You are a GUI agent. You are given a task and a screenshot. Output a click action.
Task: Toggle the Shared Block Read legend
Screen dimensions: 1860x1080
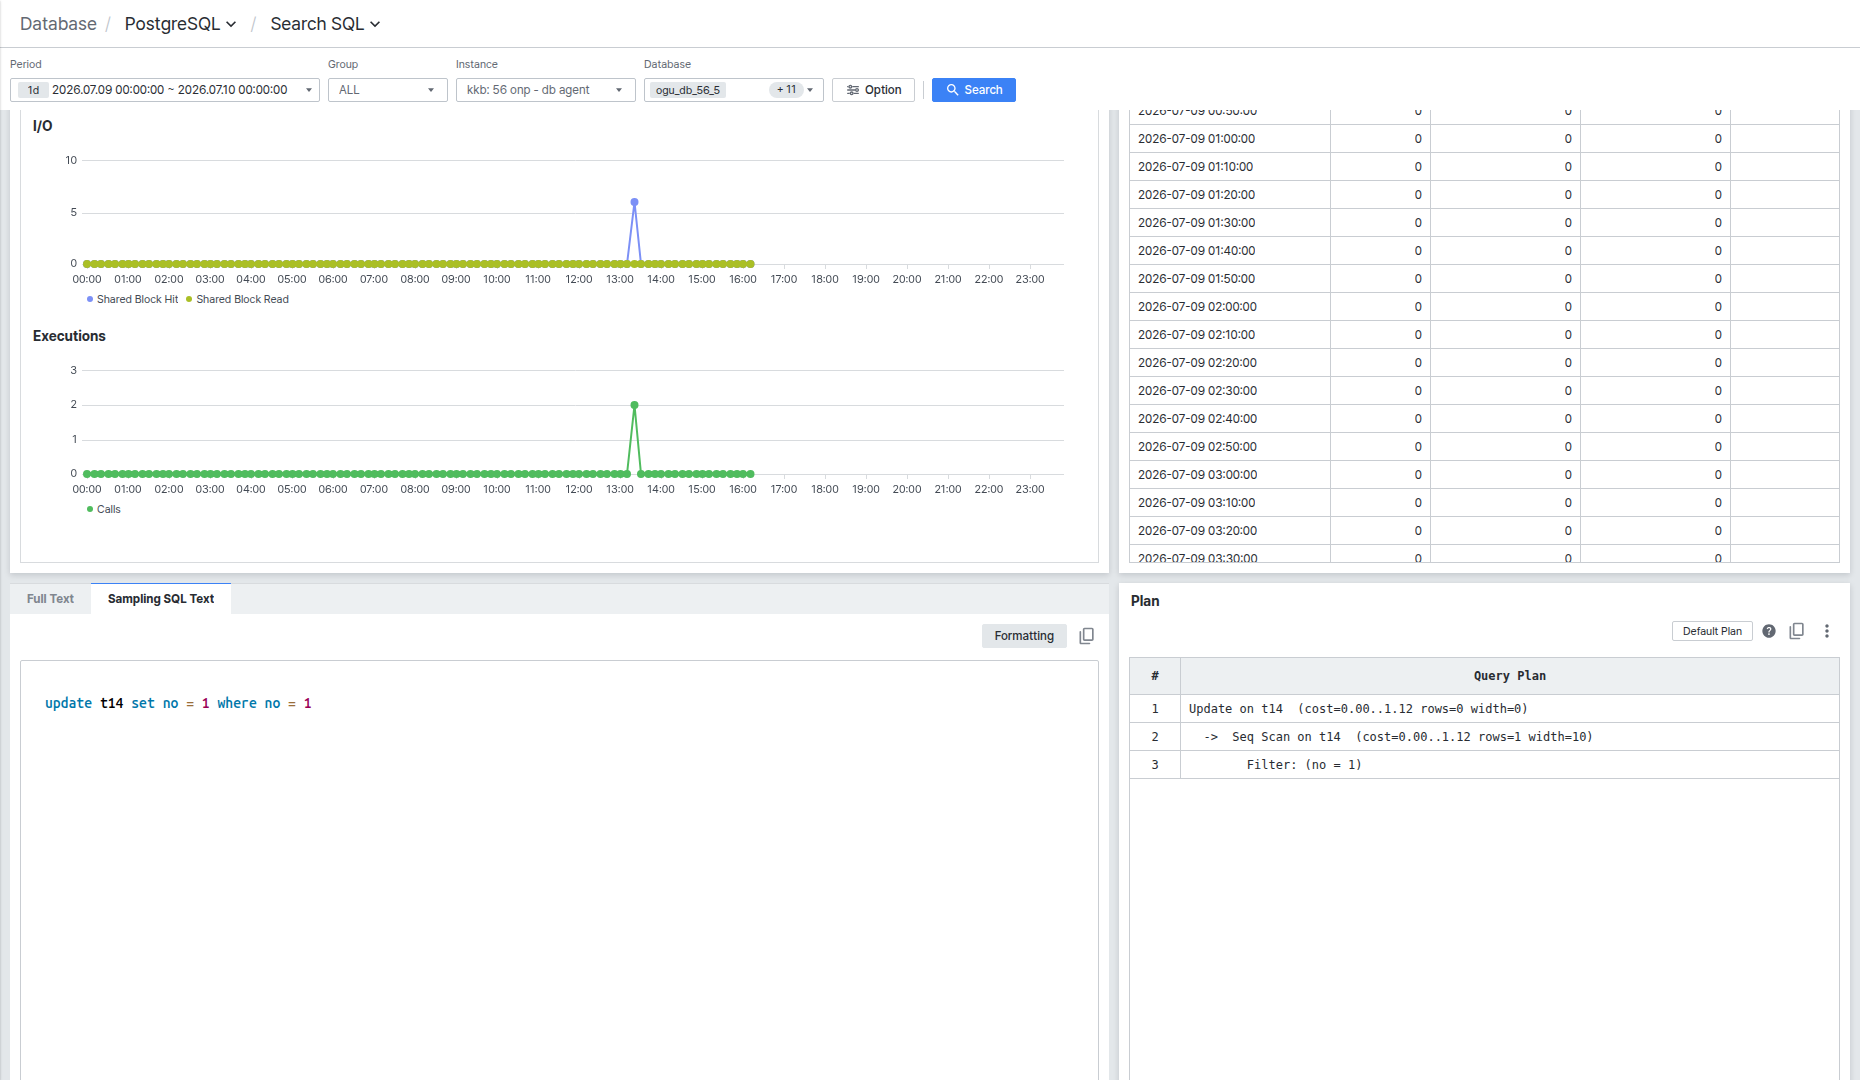[x=238, y=299]
